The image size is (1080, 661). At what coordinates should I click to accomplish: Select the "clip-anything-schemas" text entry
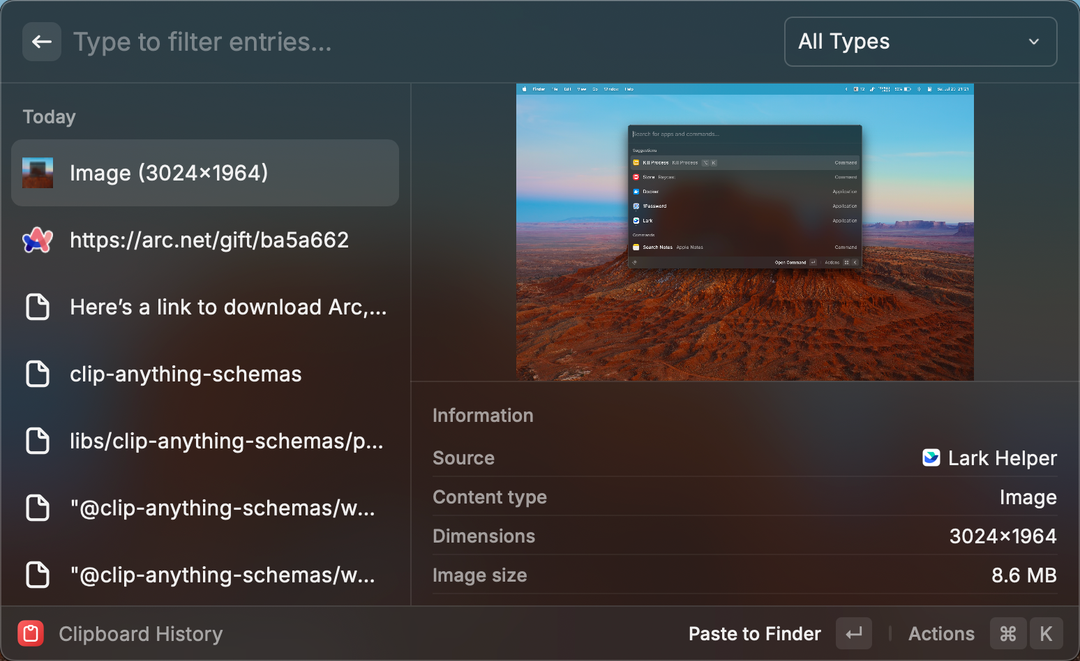[x=186, y=374]
